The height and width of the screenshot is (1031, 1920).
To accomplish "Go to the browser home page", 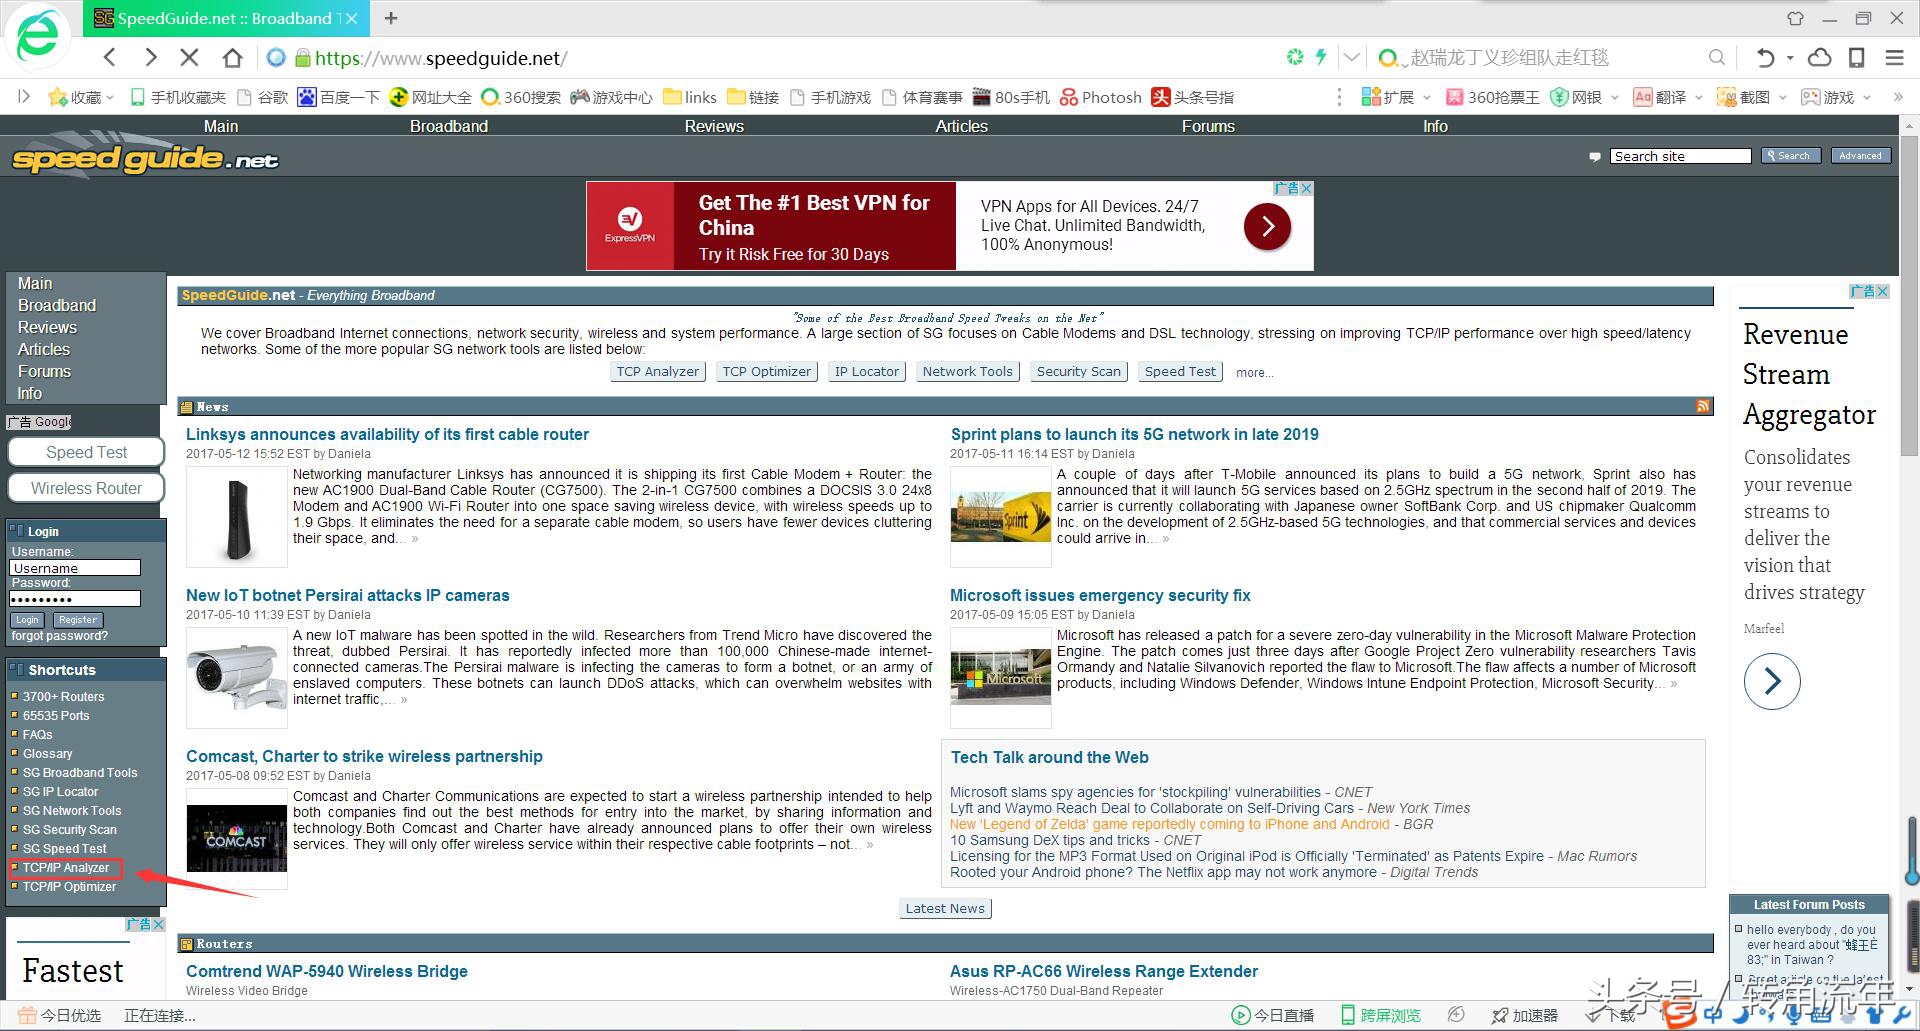I will point(232,58).
